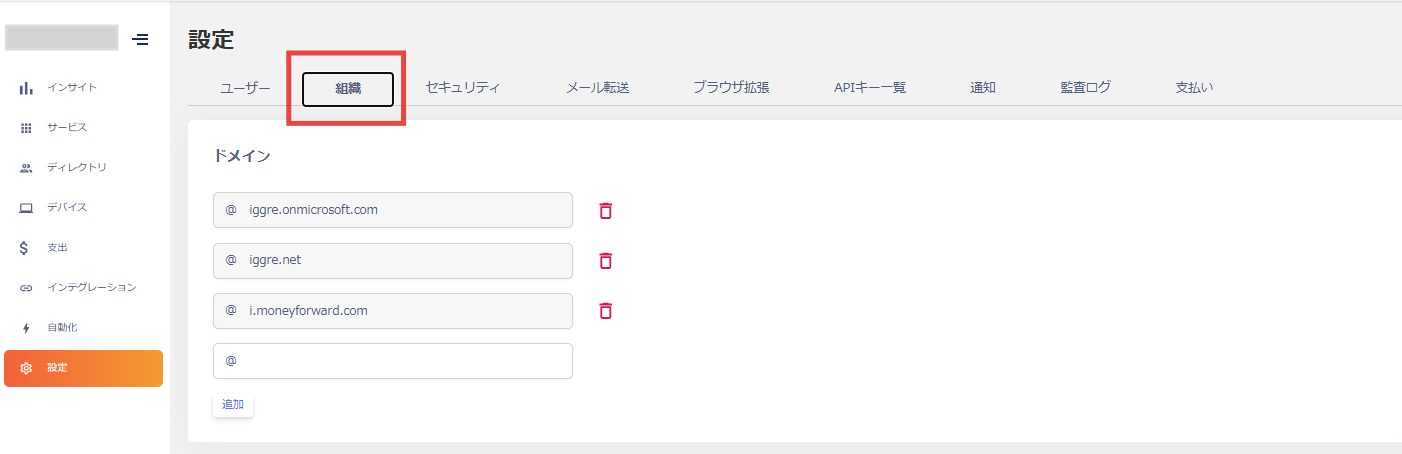Remove the i.moneyforward.com domain
This screenshot has height=454, width=1402.
coord(605,310)
